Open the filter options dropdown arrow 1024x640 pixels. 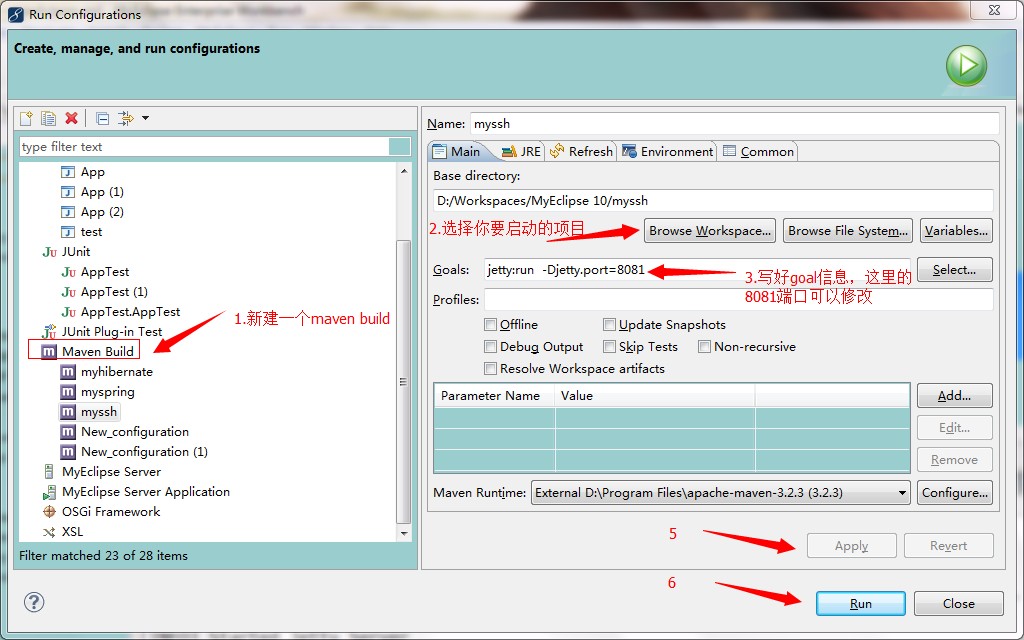click(146, 118)
